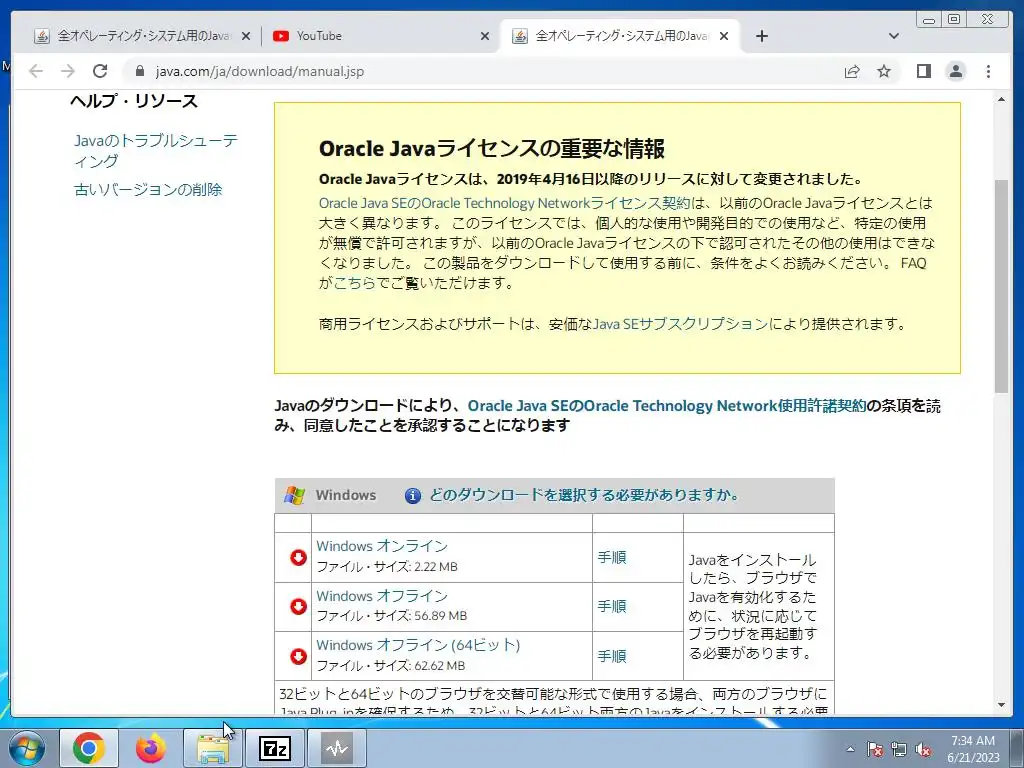
Task: Open Oracle Technology Networkライセンス契約 link
Action: click(504, 203)
